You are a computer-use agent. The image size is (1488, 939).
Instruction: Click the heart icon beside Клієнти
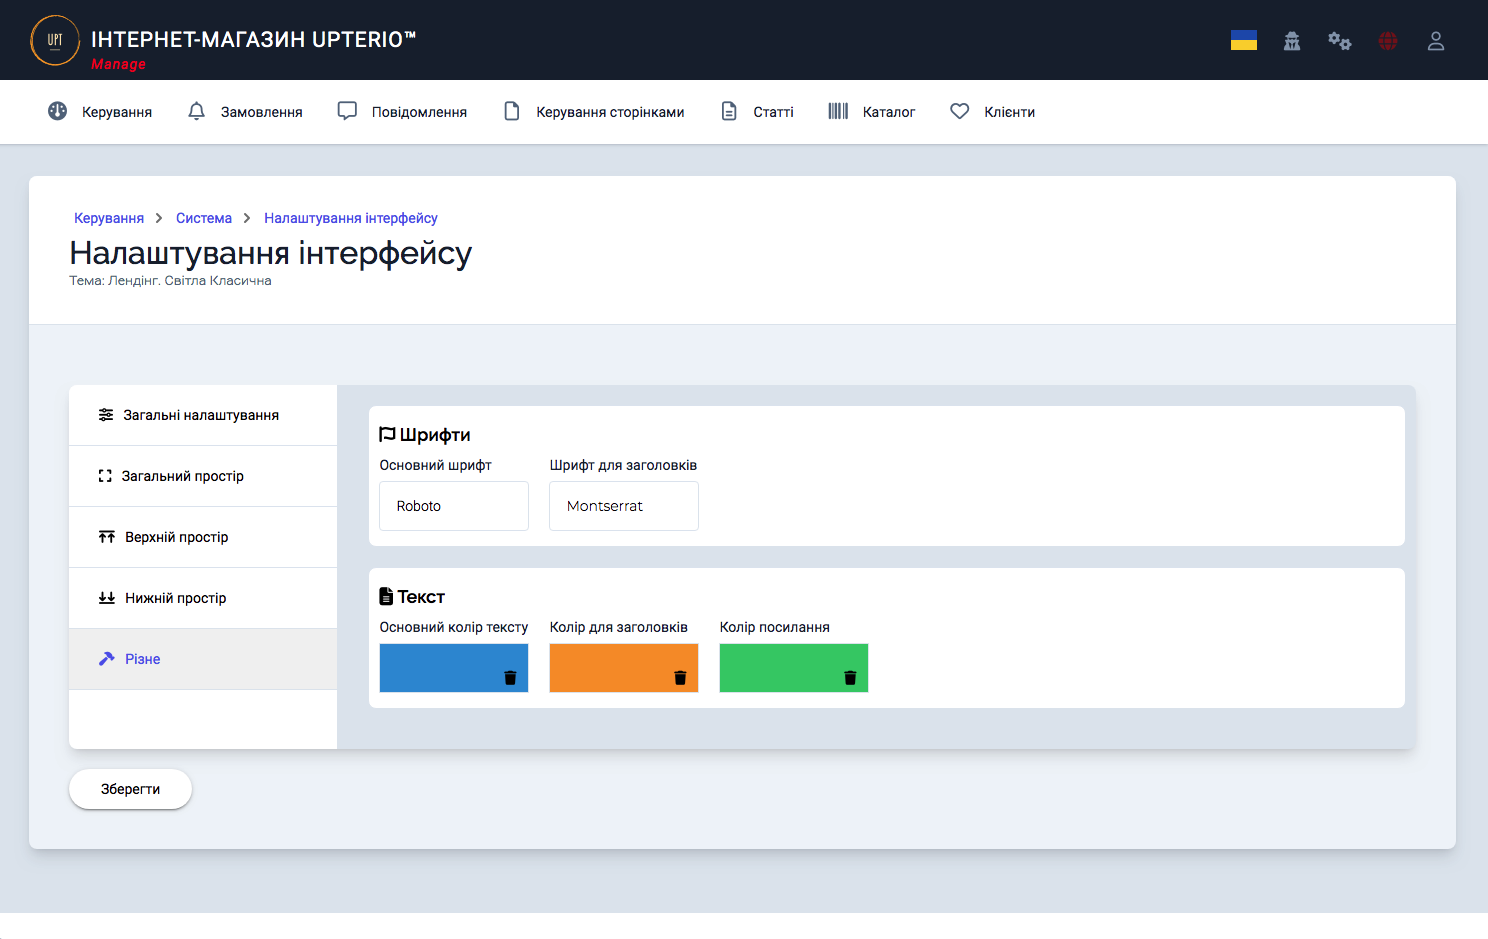[960, 111]
